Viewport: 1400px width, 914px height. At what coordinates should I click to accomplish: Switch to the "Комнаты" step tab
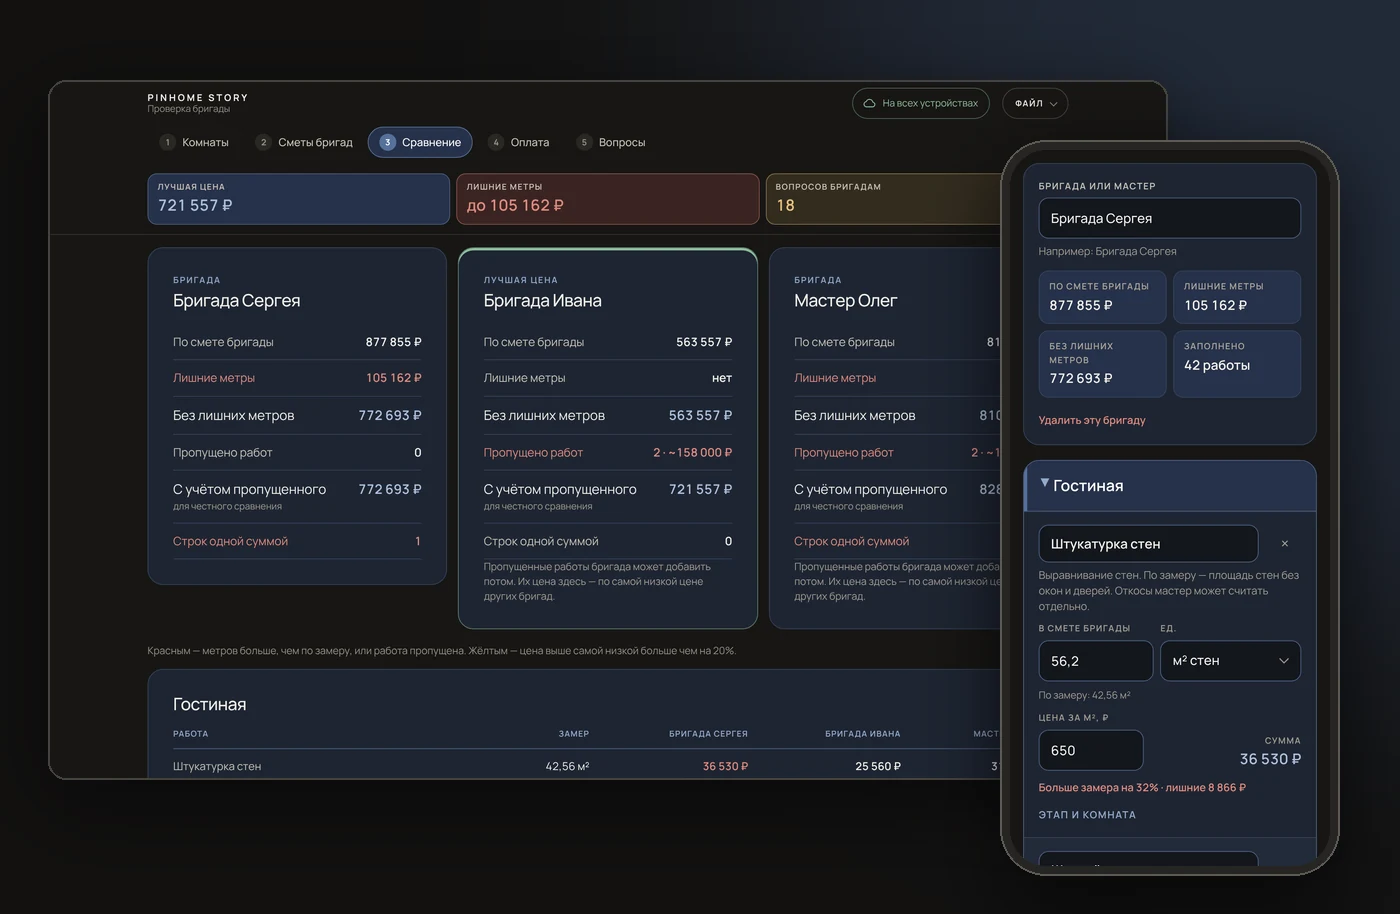coord(195,142)
